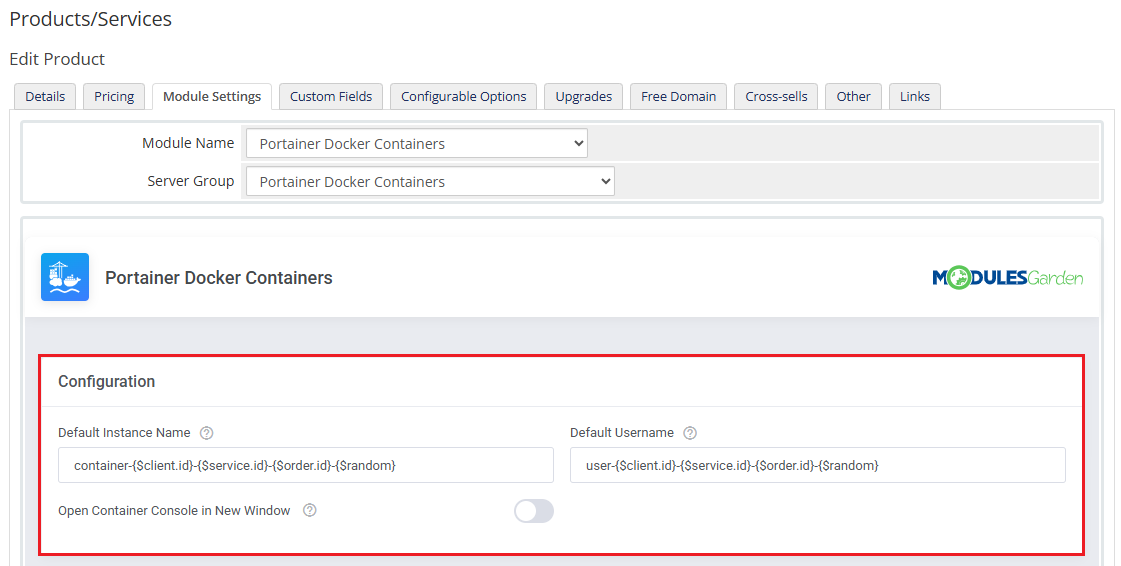Select the Module Settings tab
1121x566 pixels.
click(212, 96)
